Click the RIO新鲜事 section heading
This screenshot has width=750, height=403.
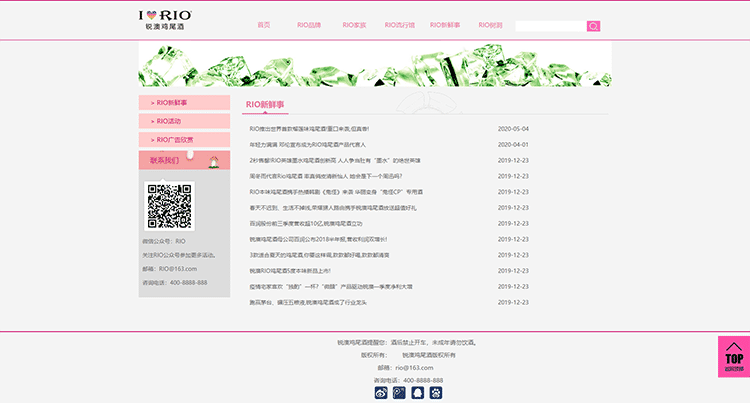[265, 104]
